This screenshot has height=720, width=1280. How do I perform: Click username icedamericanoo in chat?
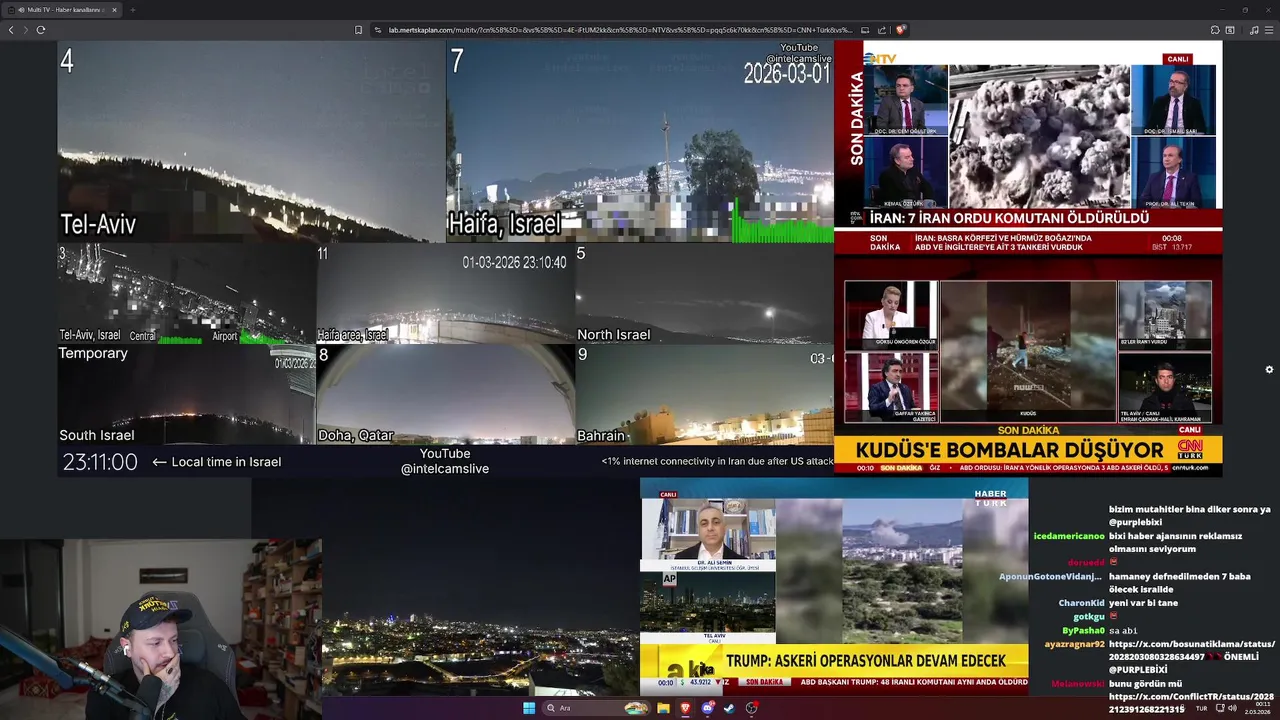[x=1069, y=536]
